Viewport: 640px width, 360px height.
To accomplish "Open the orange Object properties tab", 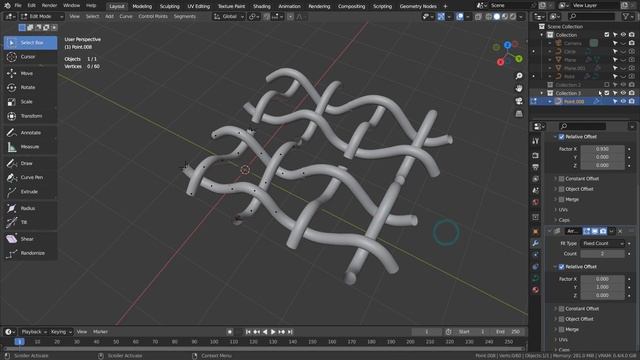I will 536,232.
